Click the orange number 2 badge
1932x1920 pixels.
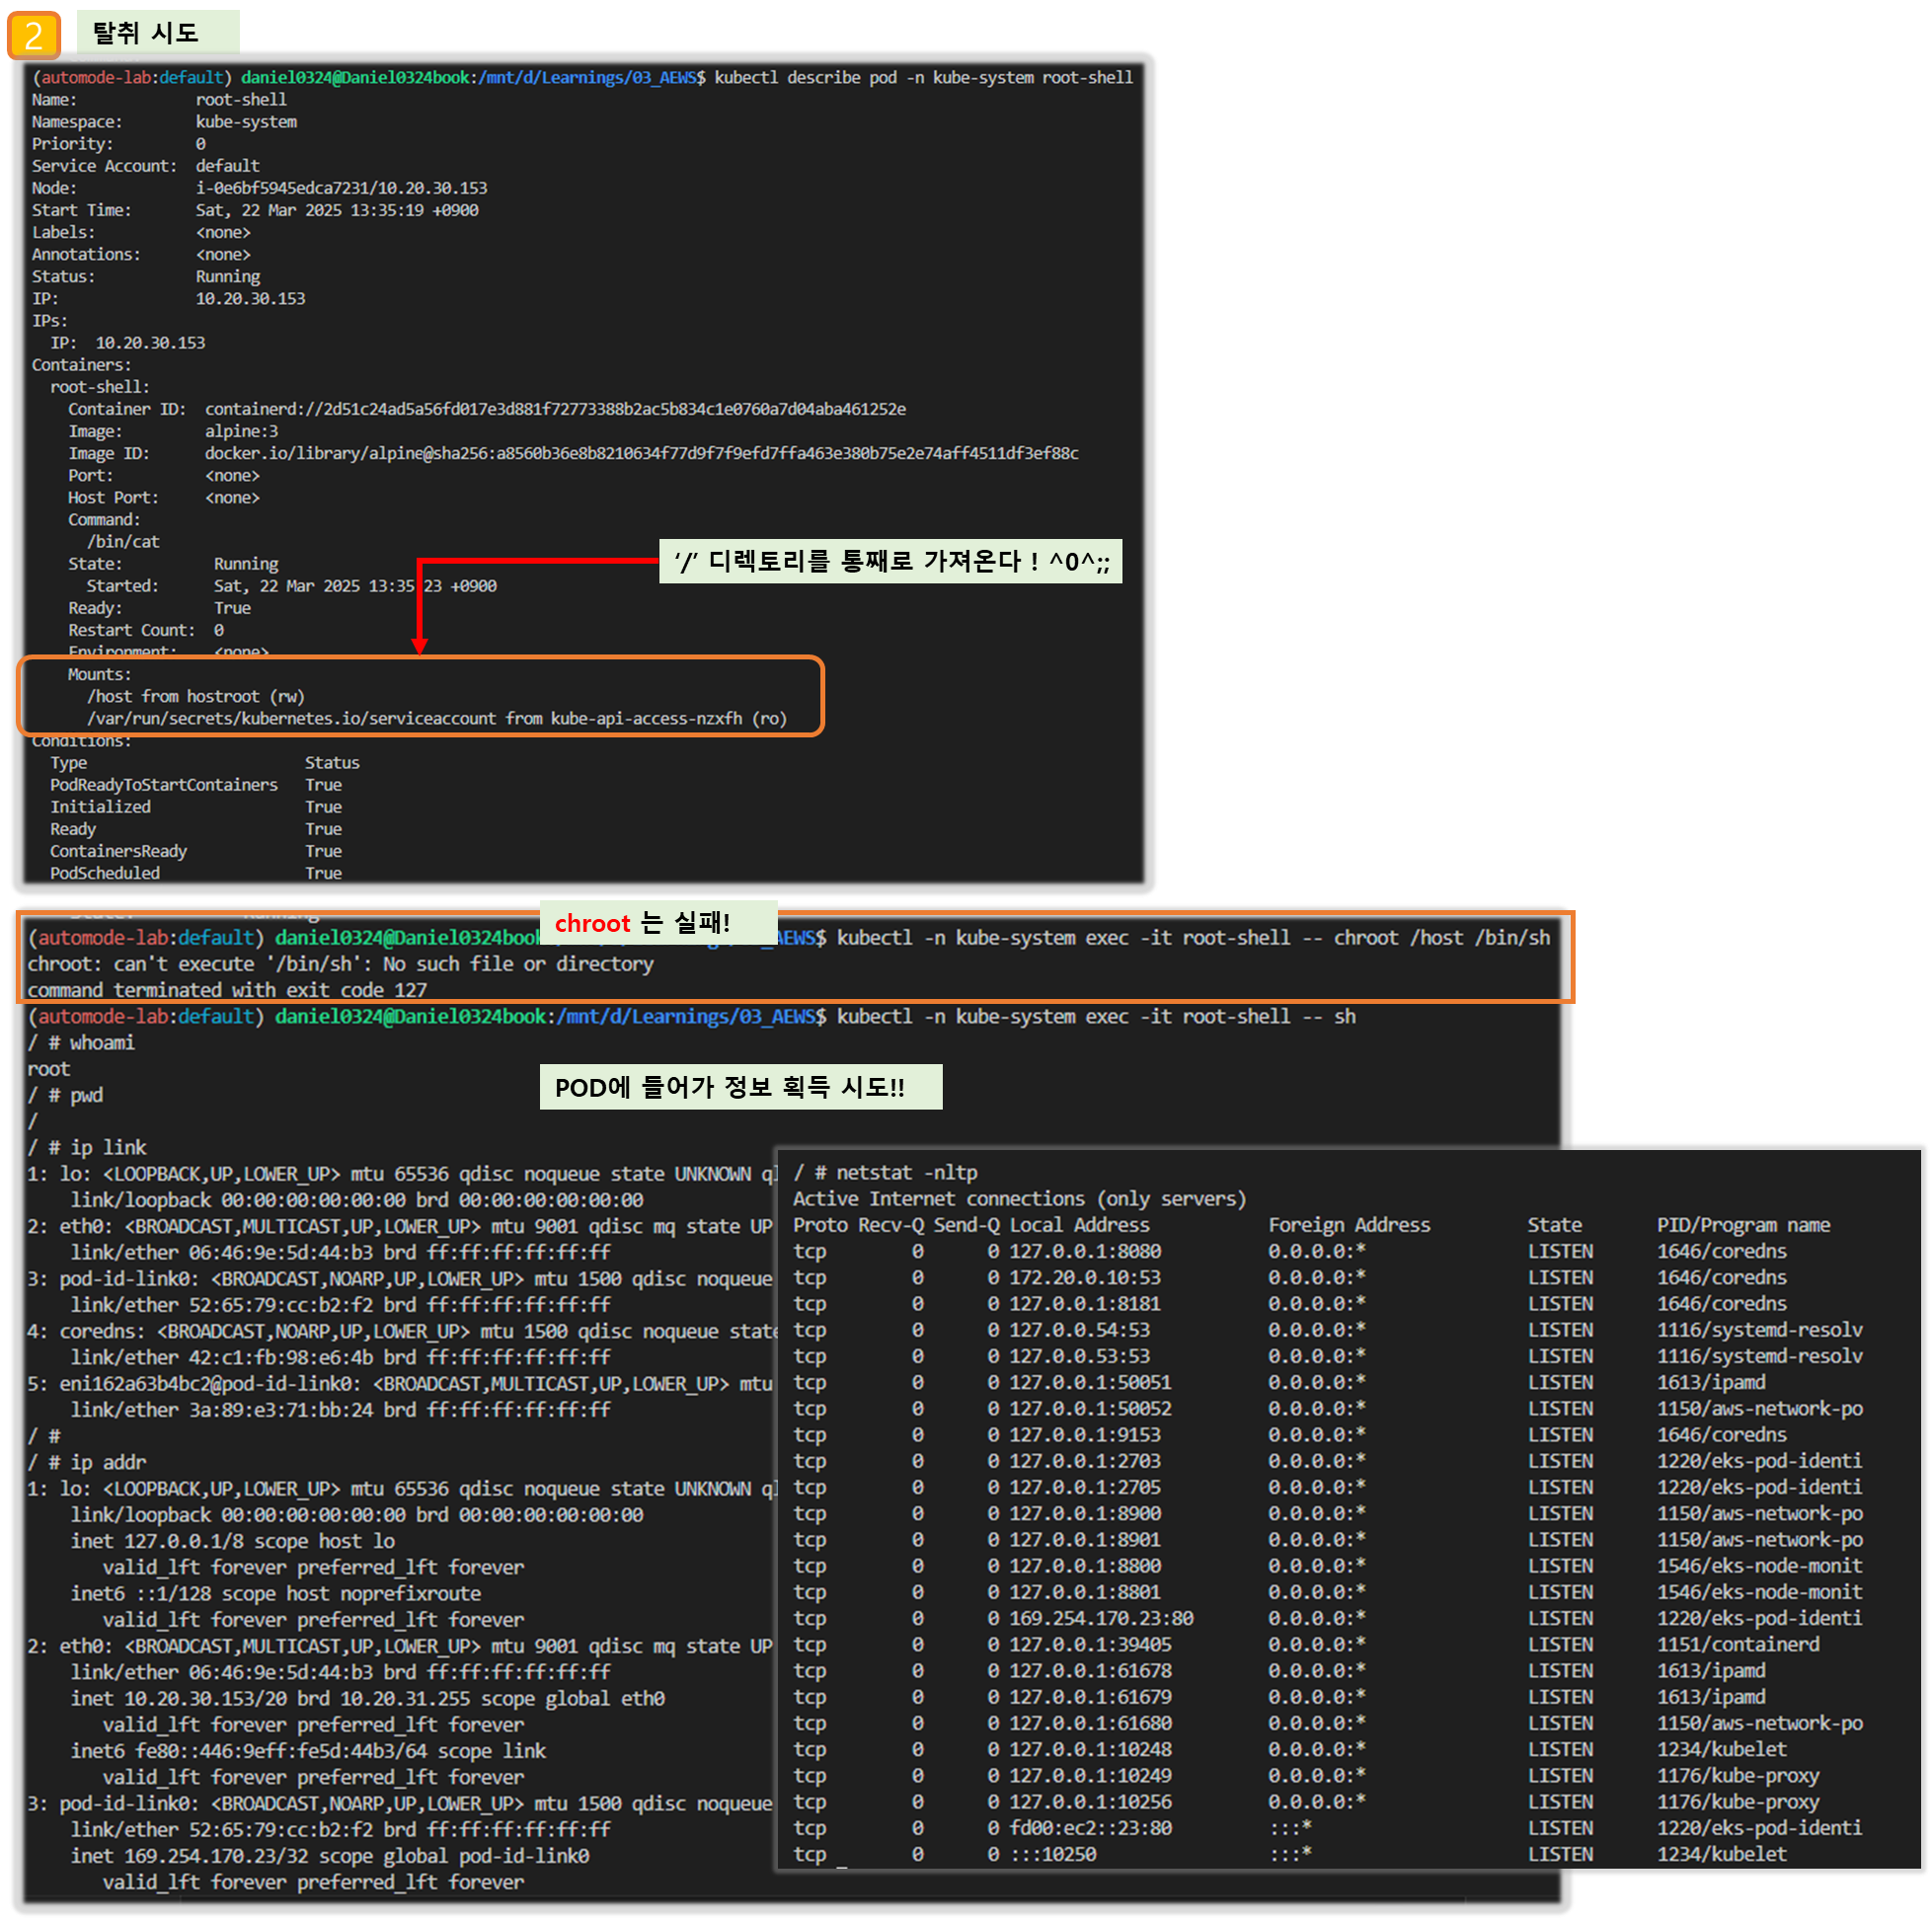34,35
